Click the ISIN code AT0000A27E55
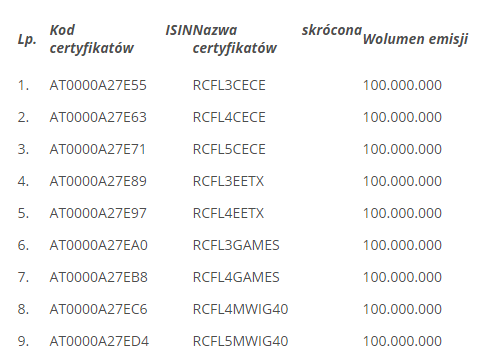 98,85
